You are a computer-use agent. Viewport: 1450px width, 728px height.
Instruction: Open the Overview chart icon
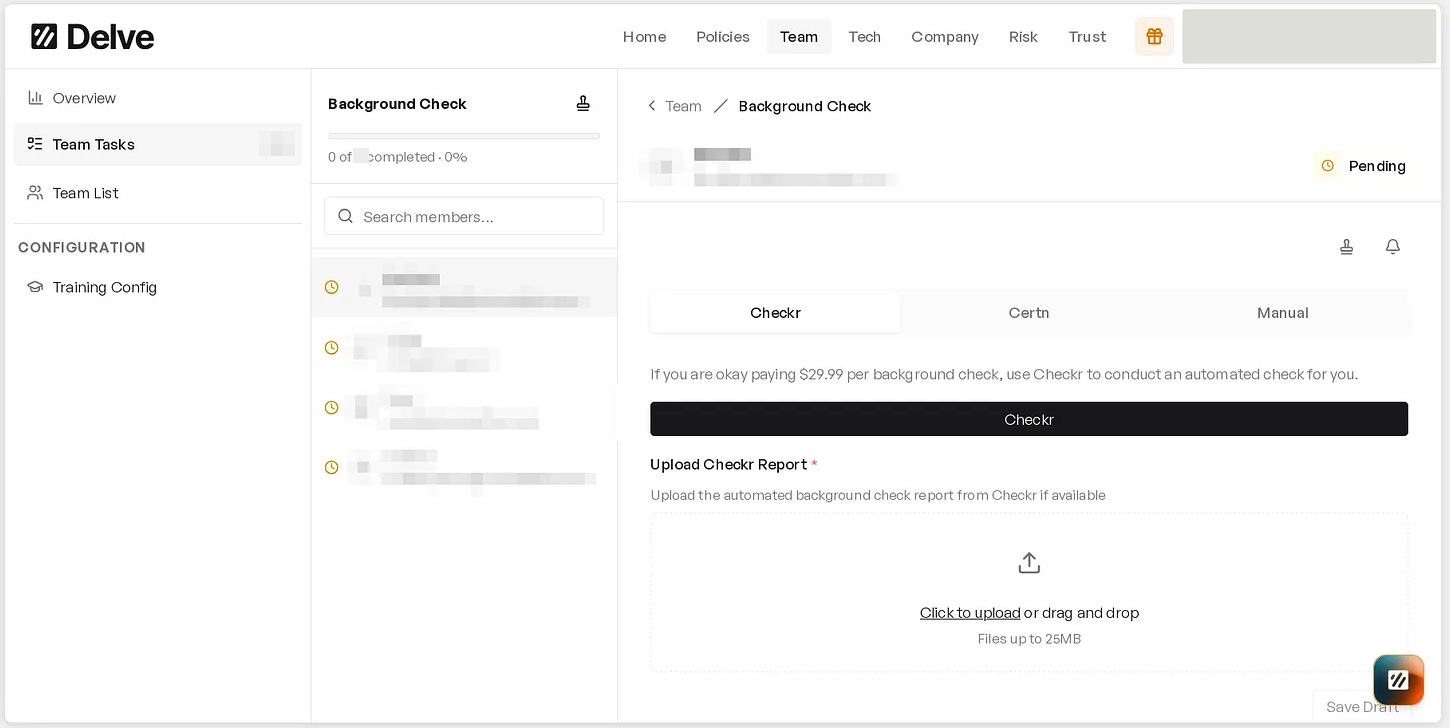tap(35, 98)
